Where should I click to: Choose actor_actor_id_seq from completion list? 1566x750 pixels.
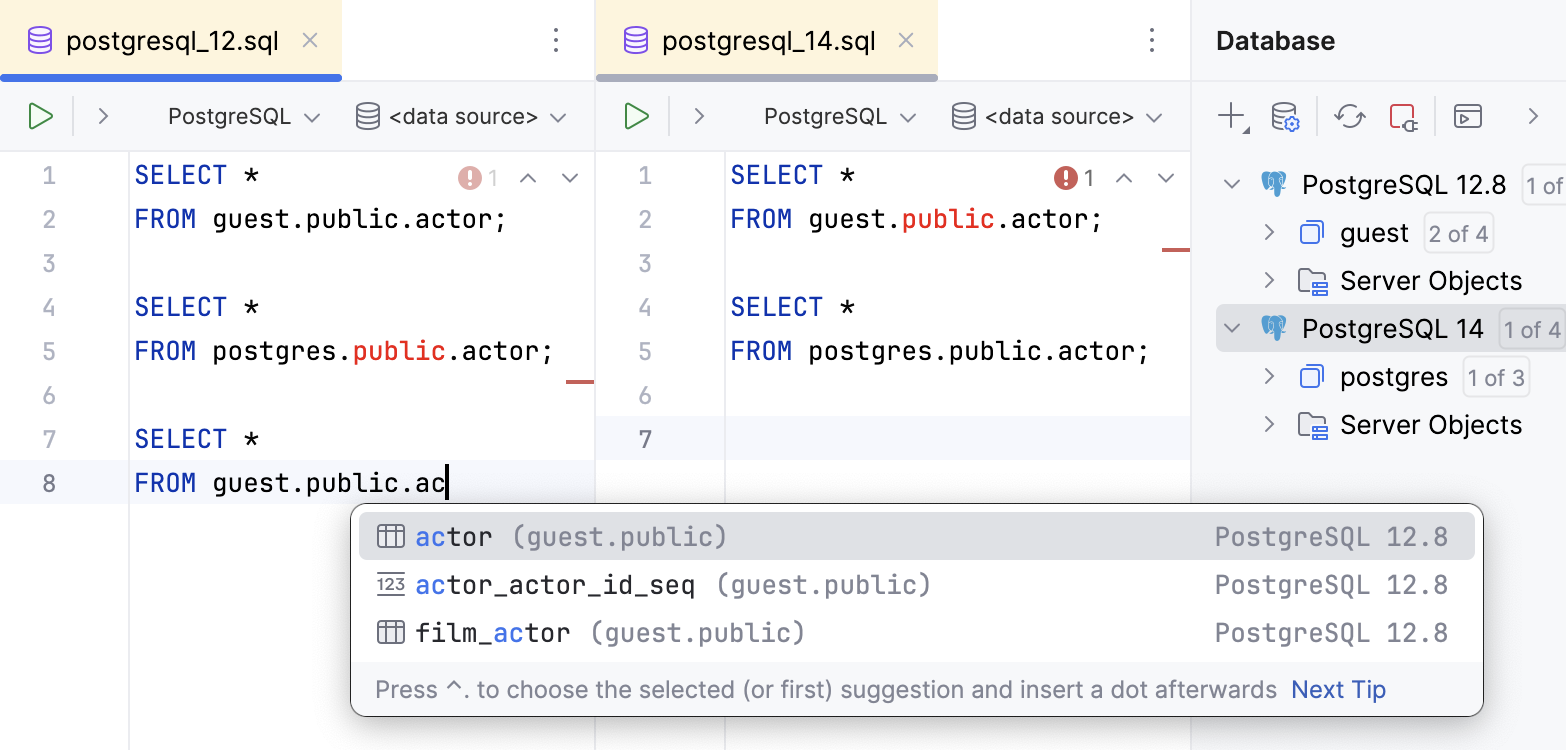click(555, 585)
